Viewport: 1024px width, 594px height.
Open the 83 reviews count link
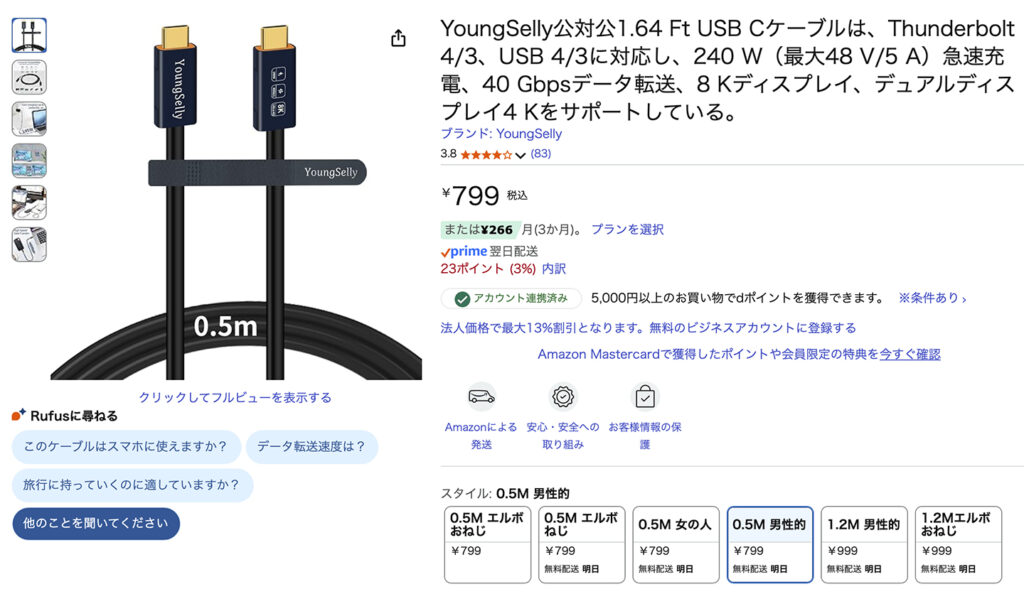point(541,154)
